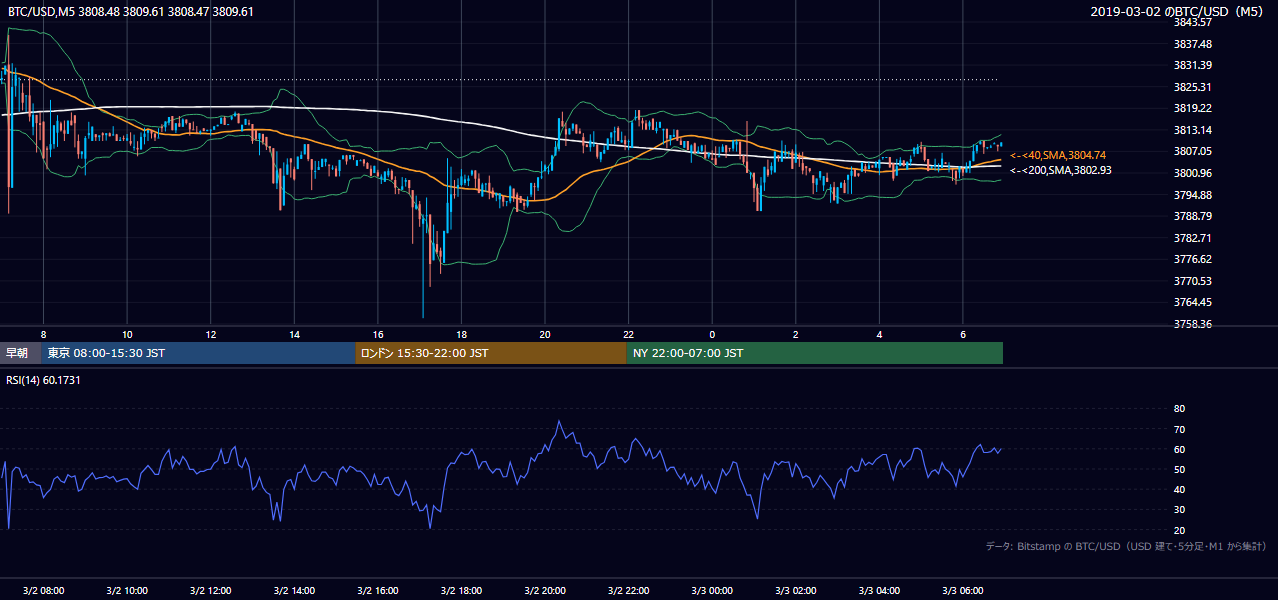Click the RSI(14) 60.1731 indicator label
This screenshot has height=600, width=1278.
tap(44, 381)
